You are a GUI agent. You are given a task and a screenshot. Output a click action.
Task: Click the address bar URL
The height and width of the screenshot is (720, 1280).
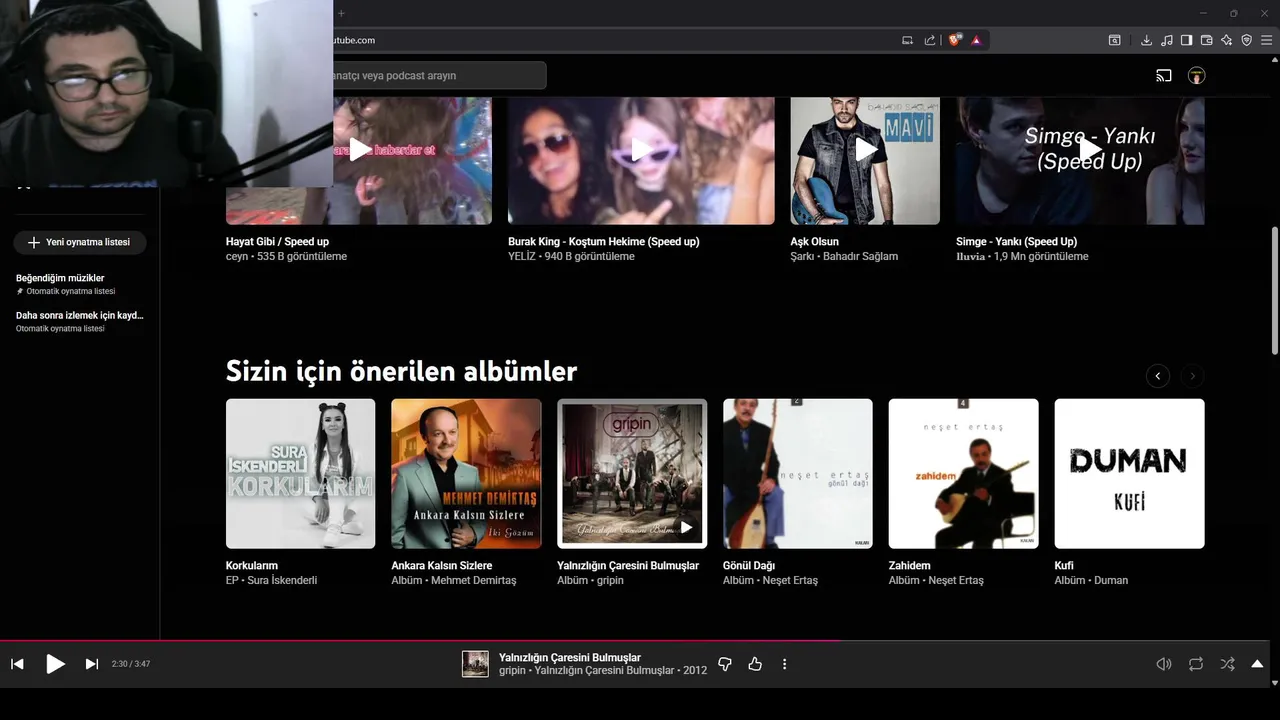354,40
